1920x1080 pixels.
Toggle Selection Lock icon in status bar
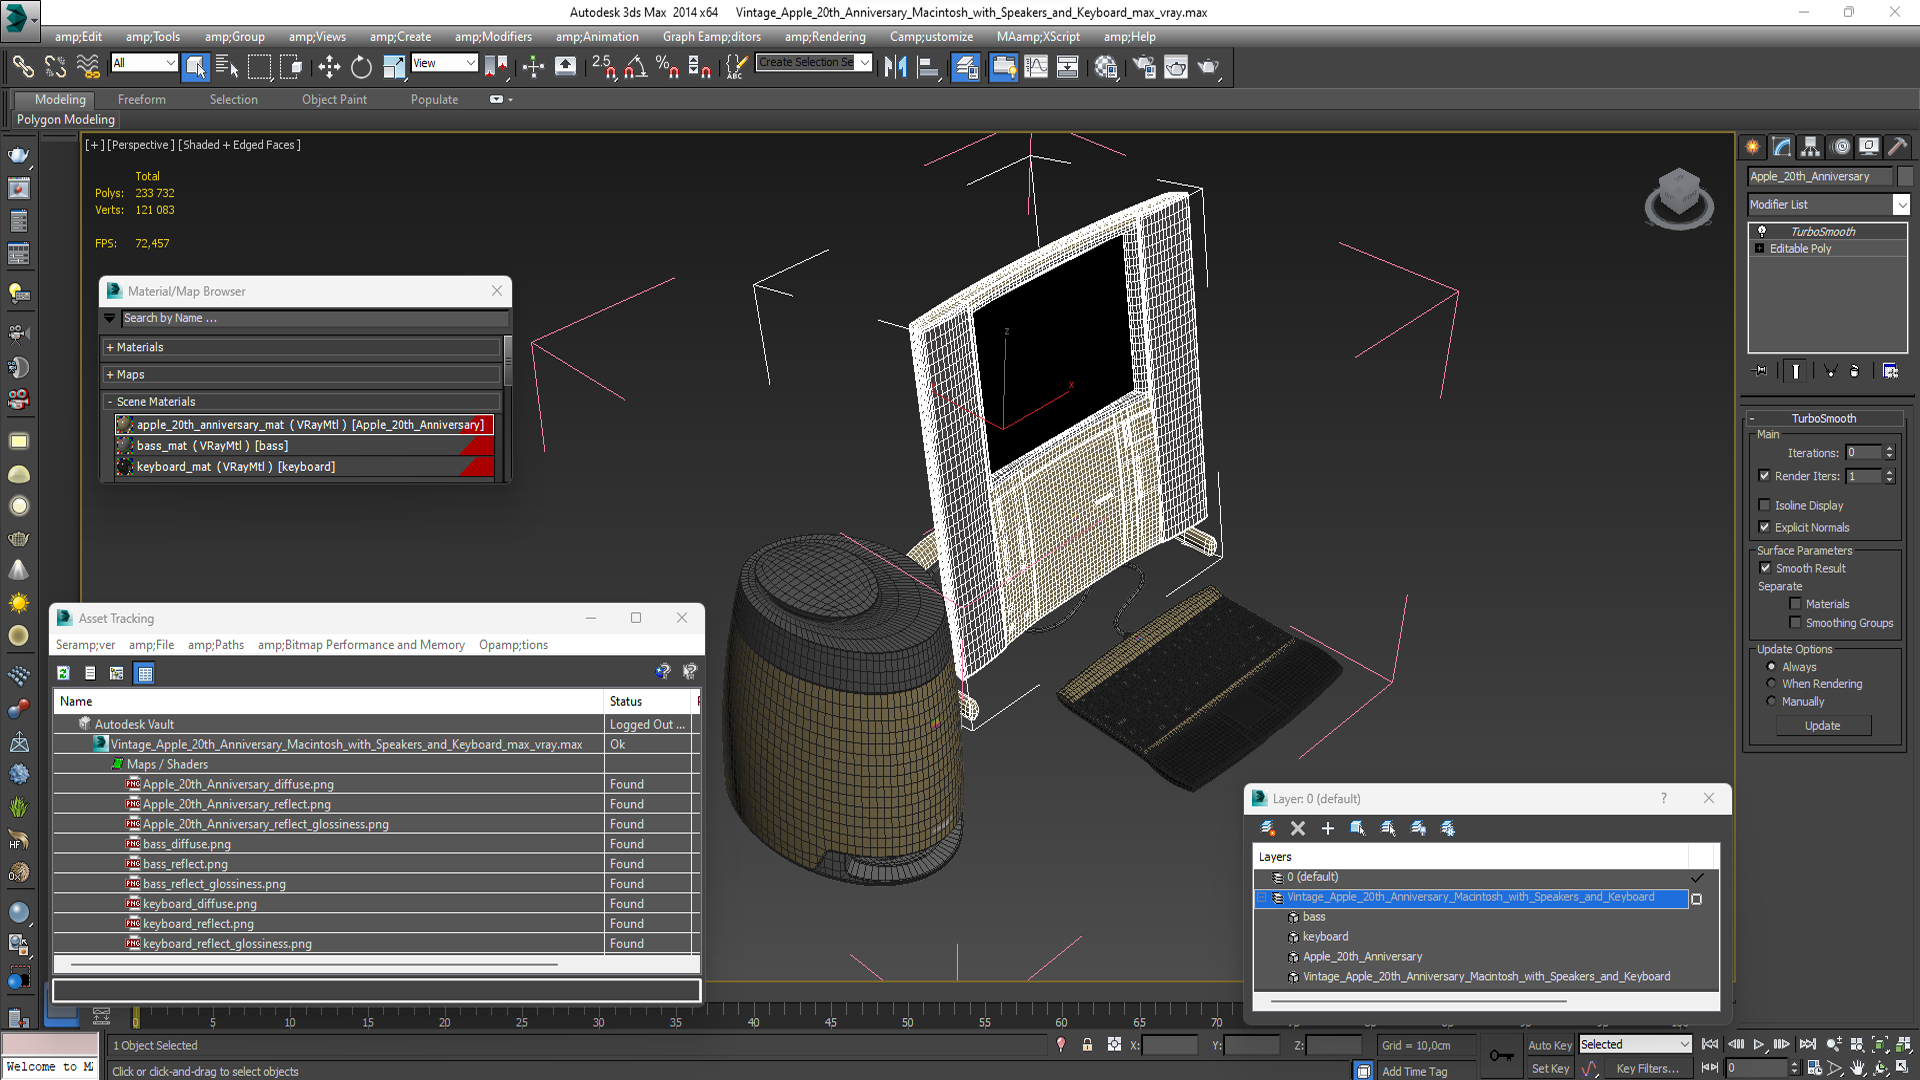1087,1045
